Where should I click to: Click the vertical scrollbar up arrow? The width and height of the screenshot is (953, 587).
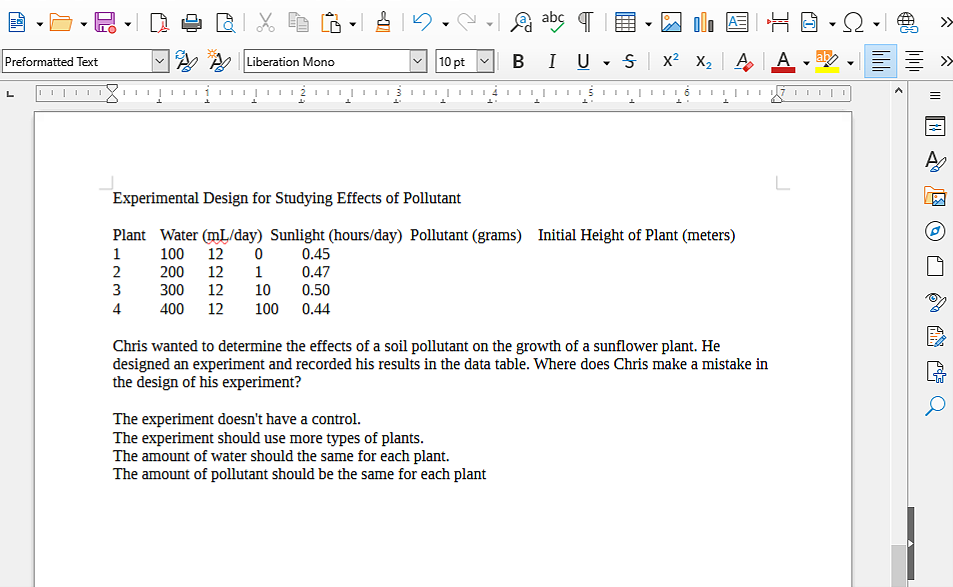(899, 91)
